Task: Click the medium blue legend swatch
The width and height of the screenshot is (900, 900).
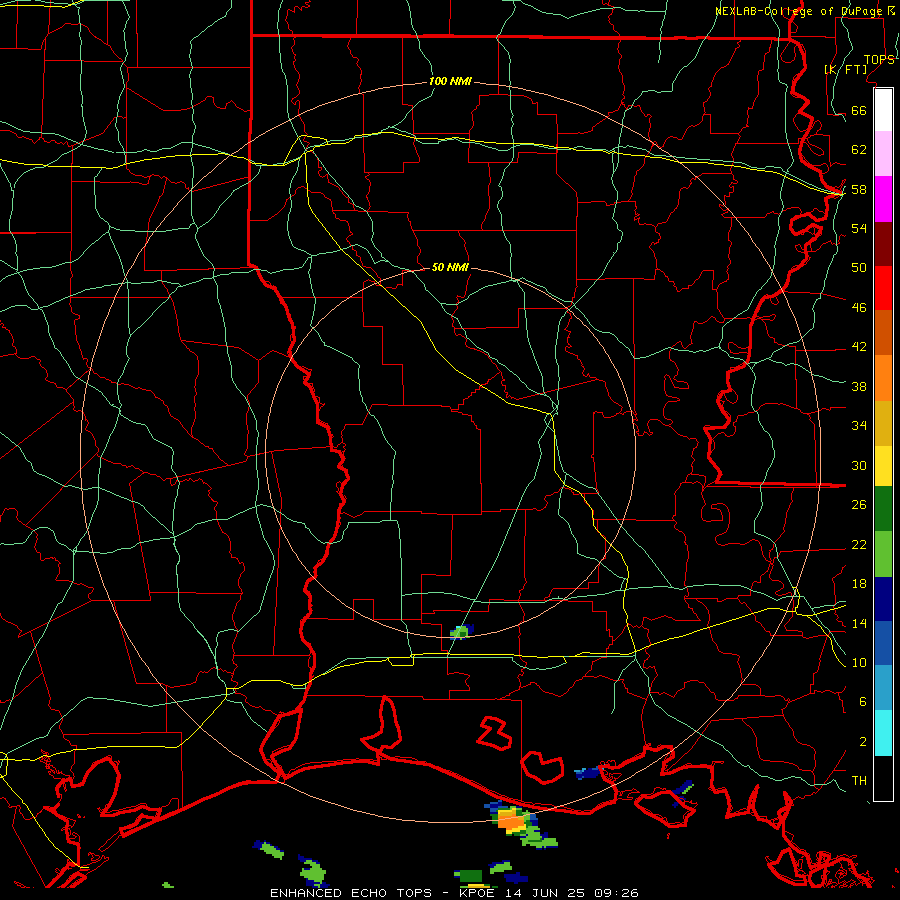Action: tap(883, 643)
